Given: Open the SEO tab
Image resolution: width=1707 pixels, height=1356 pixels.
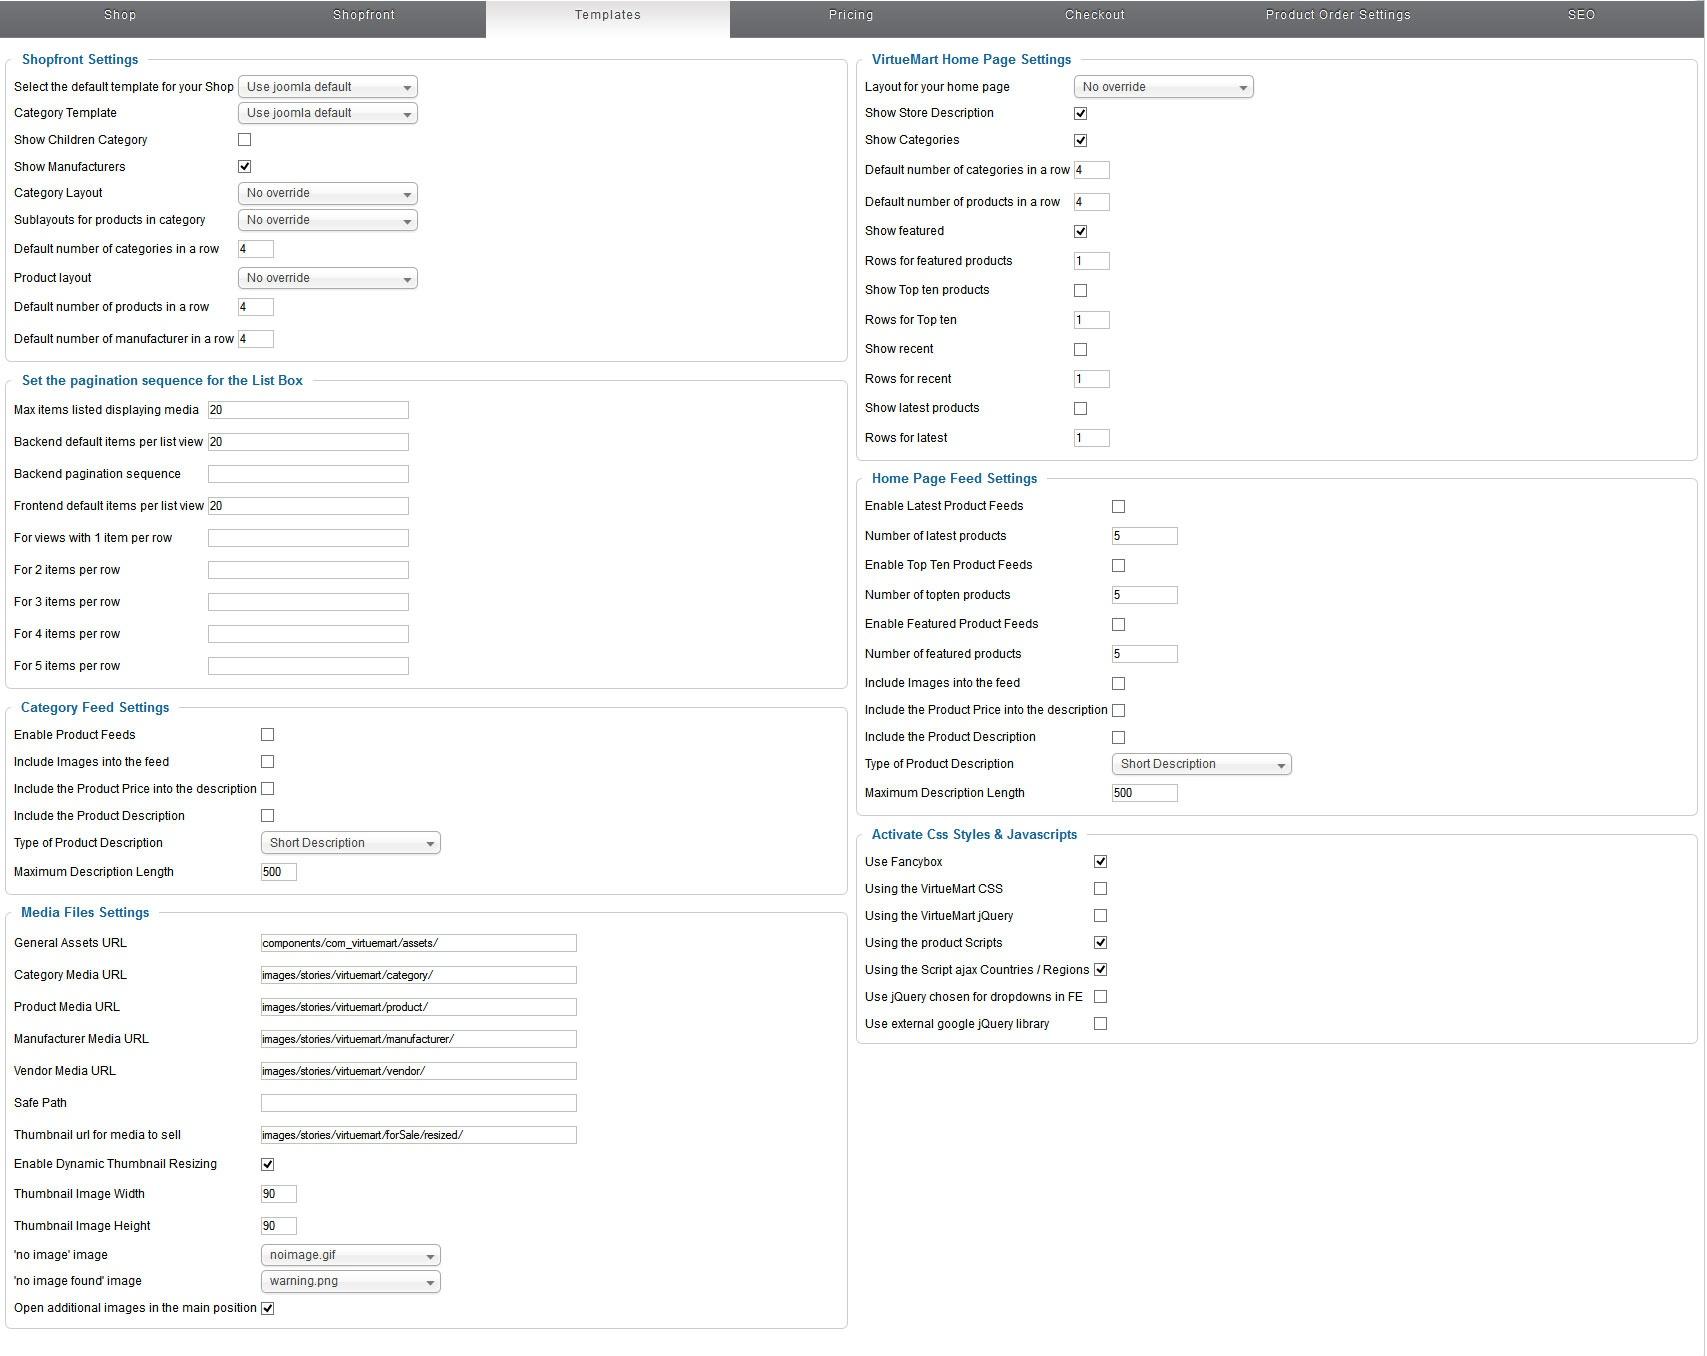Looking at the screenshot, I should click(1581, 16).
